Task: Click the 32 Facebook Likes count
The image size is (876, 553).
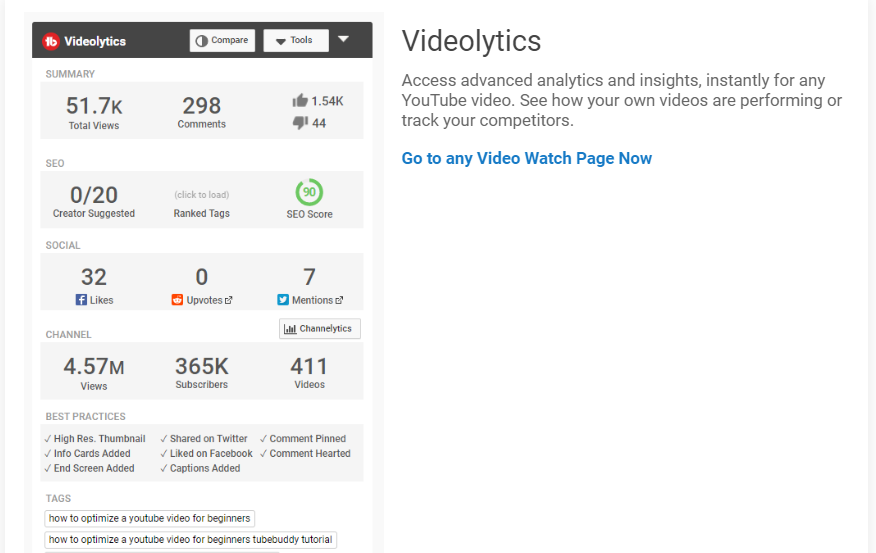Action: [94, 277]
